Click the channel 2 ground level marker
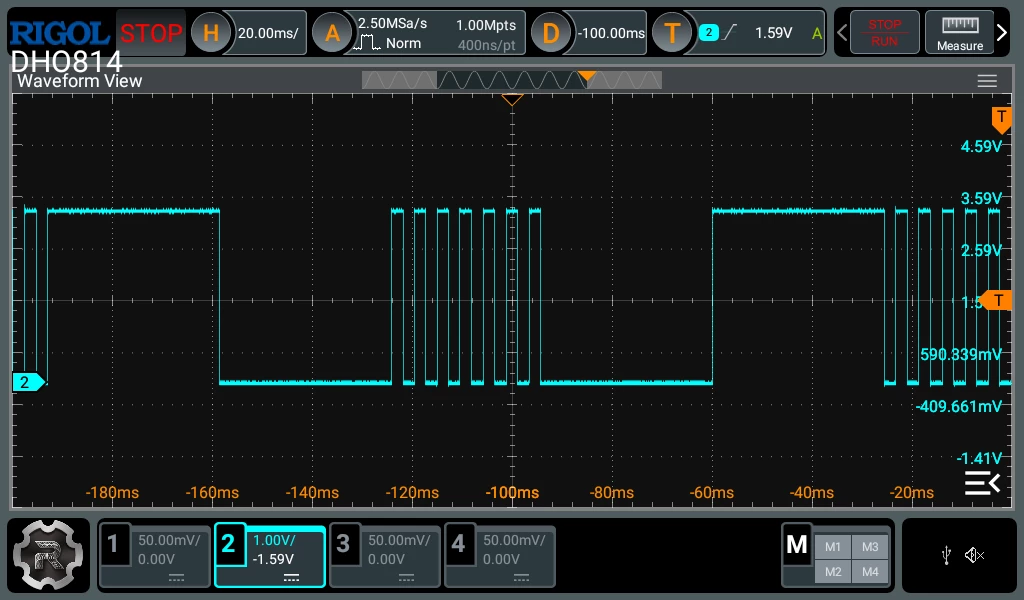1024x600 pixels. [29, 382]
